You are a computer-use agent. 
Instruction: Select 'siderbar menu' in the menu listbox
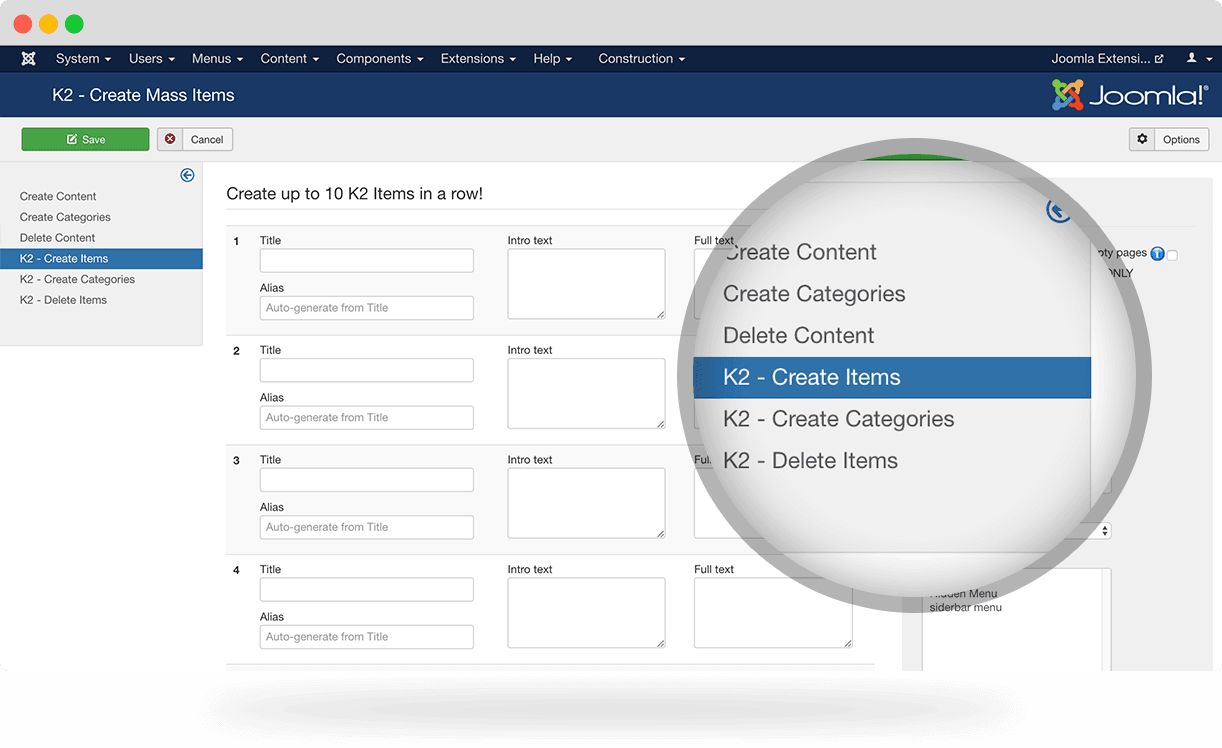965,607
